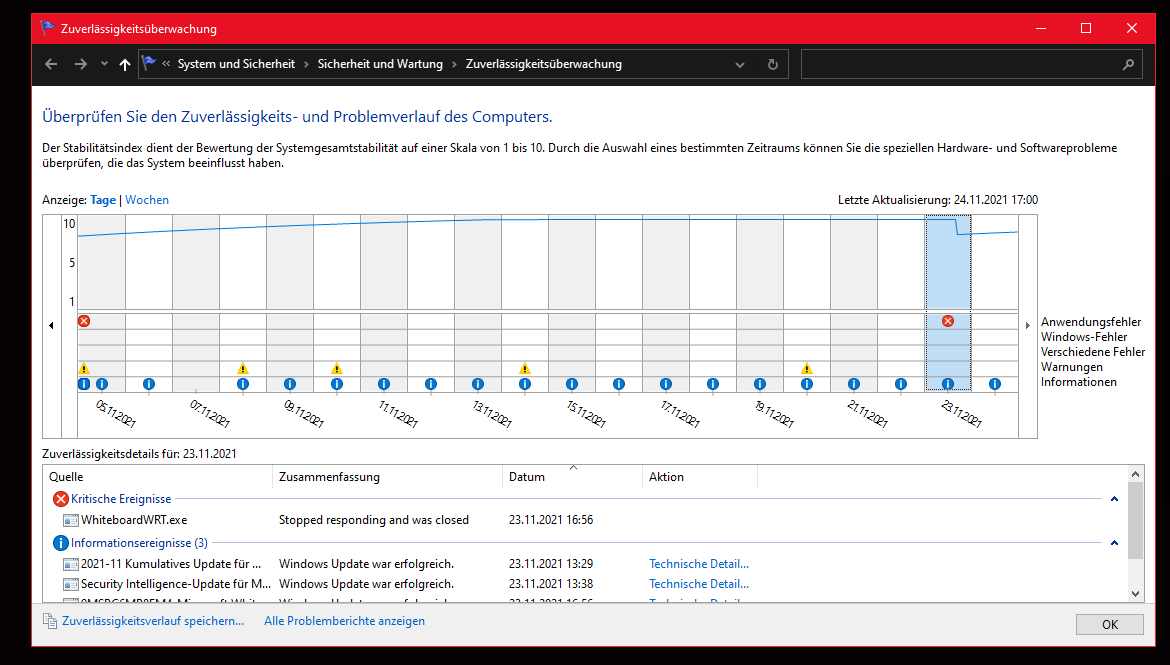Image resolution: width=1170 pixels, height=665 pixels.
Task: Expand chevron after 'System und Sicherheit'
Action: 306,64
